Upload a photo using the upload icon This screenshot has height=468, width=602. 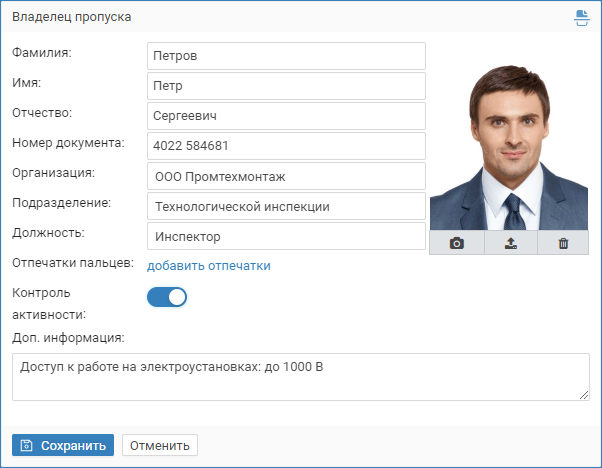point(510,243)
